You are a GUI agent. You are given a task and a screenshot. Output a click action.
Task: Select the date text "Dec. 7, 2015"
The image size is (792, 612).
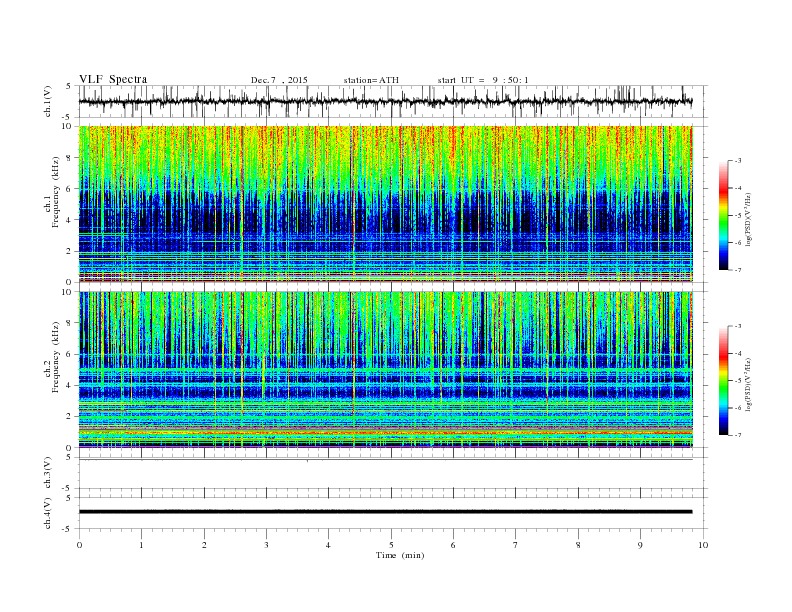coord(279,80)
